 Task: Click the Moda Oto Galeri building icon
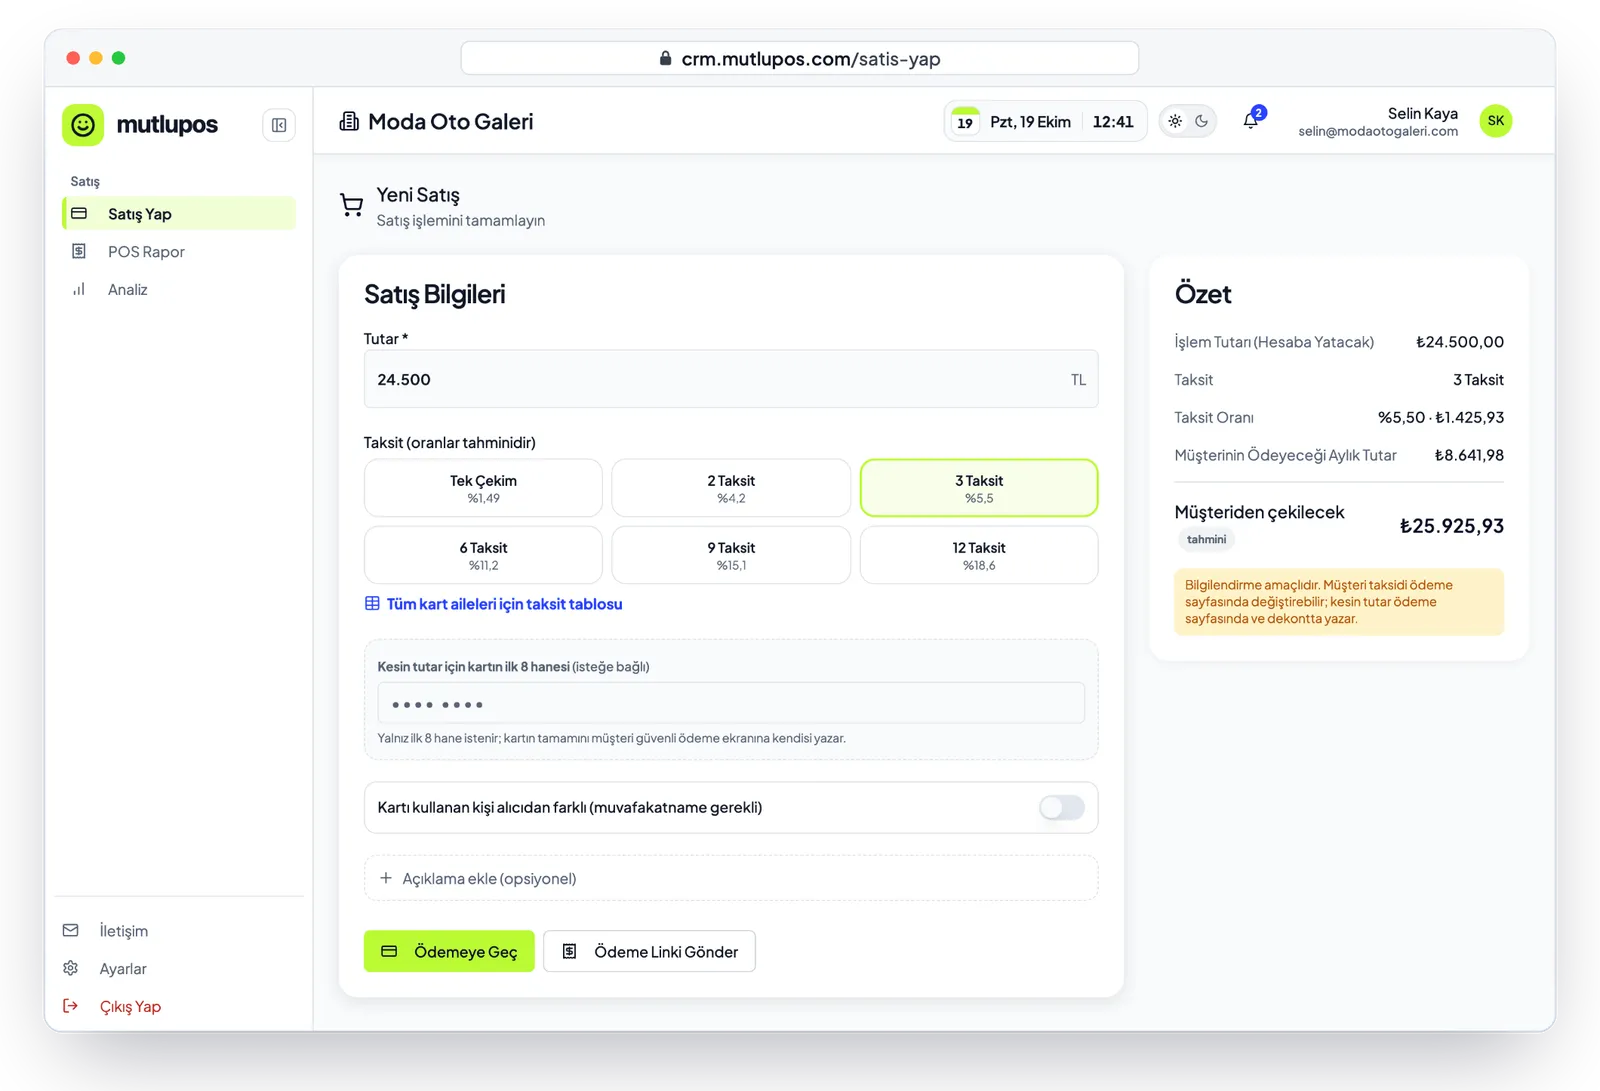pyautogui.click(x=349, y=121)
